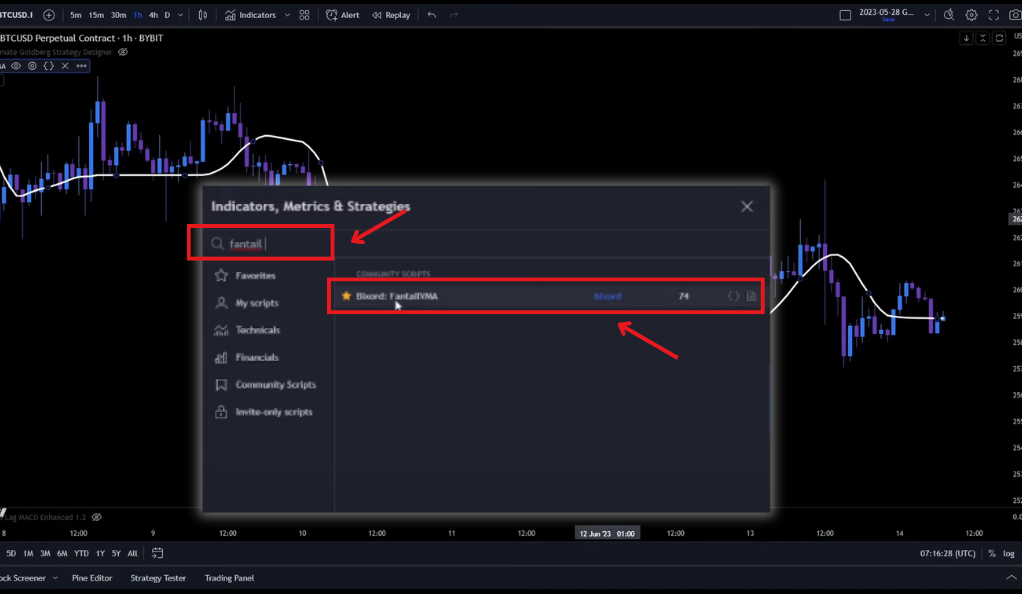This screenshot has width=1022, height=594.
Task: Show the hidden Lag MACD Enhanced indicator
Action: pyautogui.click(x=96, y=517)
